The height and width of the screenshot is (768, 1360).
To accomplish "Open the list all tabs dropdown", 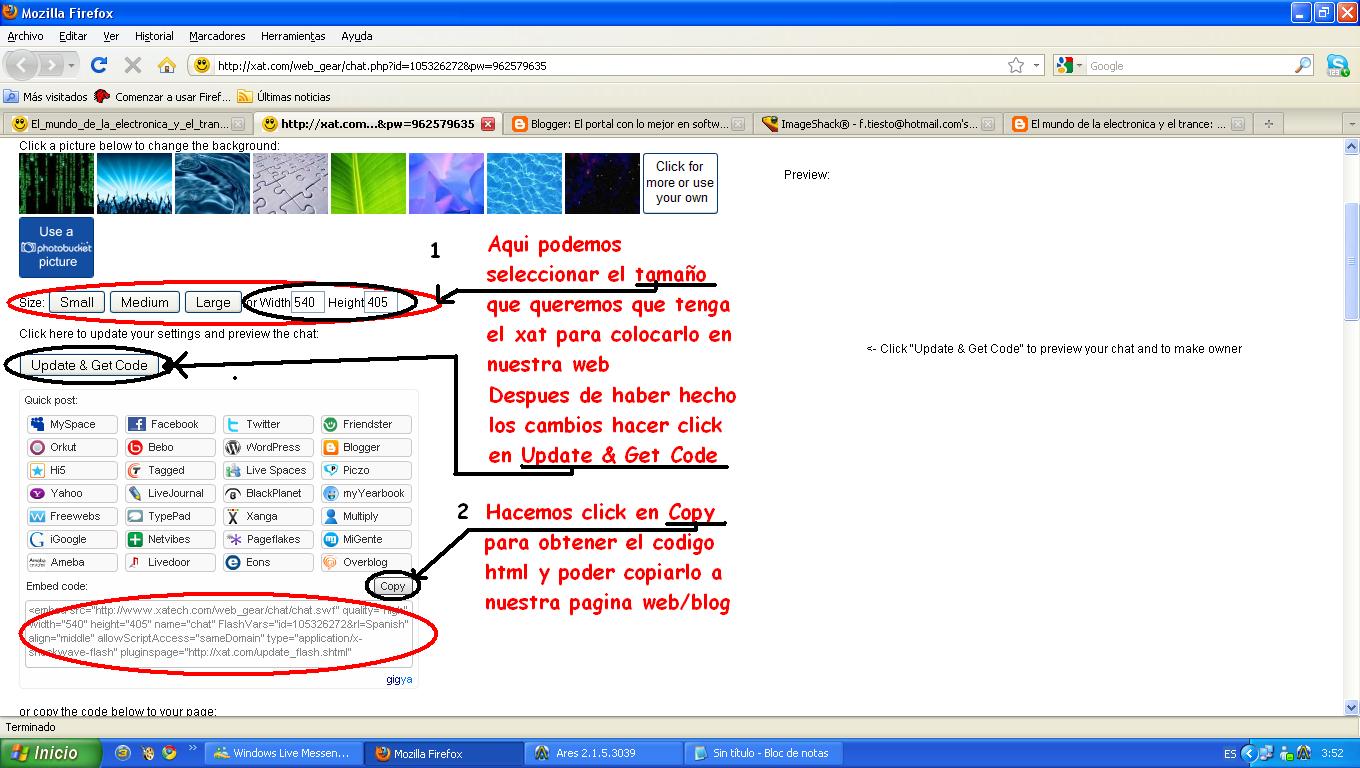I will coord(1351,124).
